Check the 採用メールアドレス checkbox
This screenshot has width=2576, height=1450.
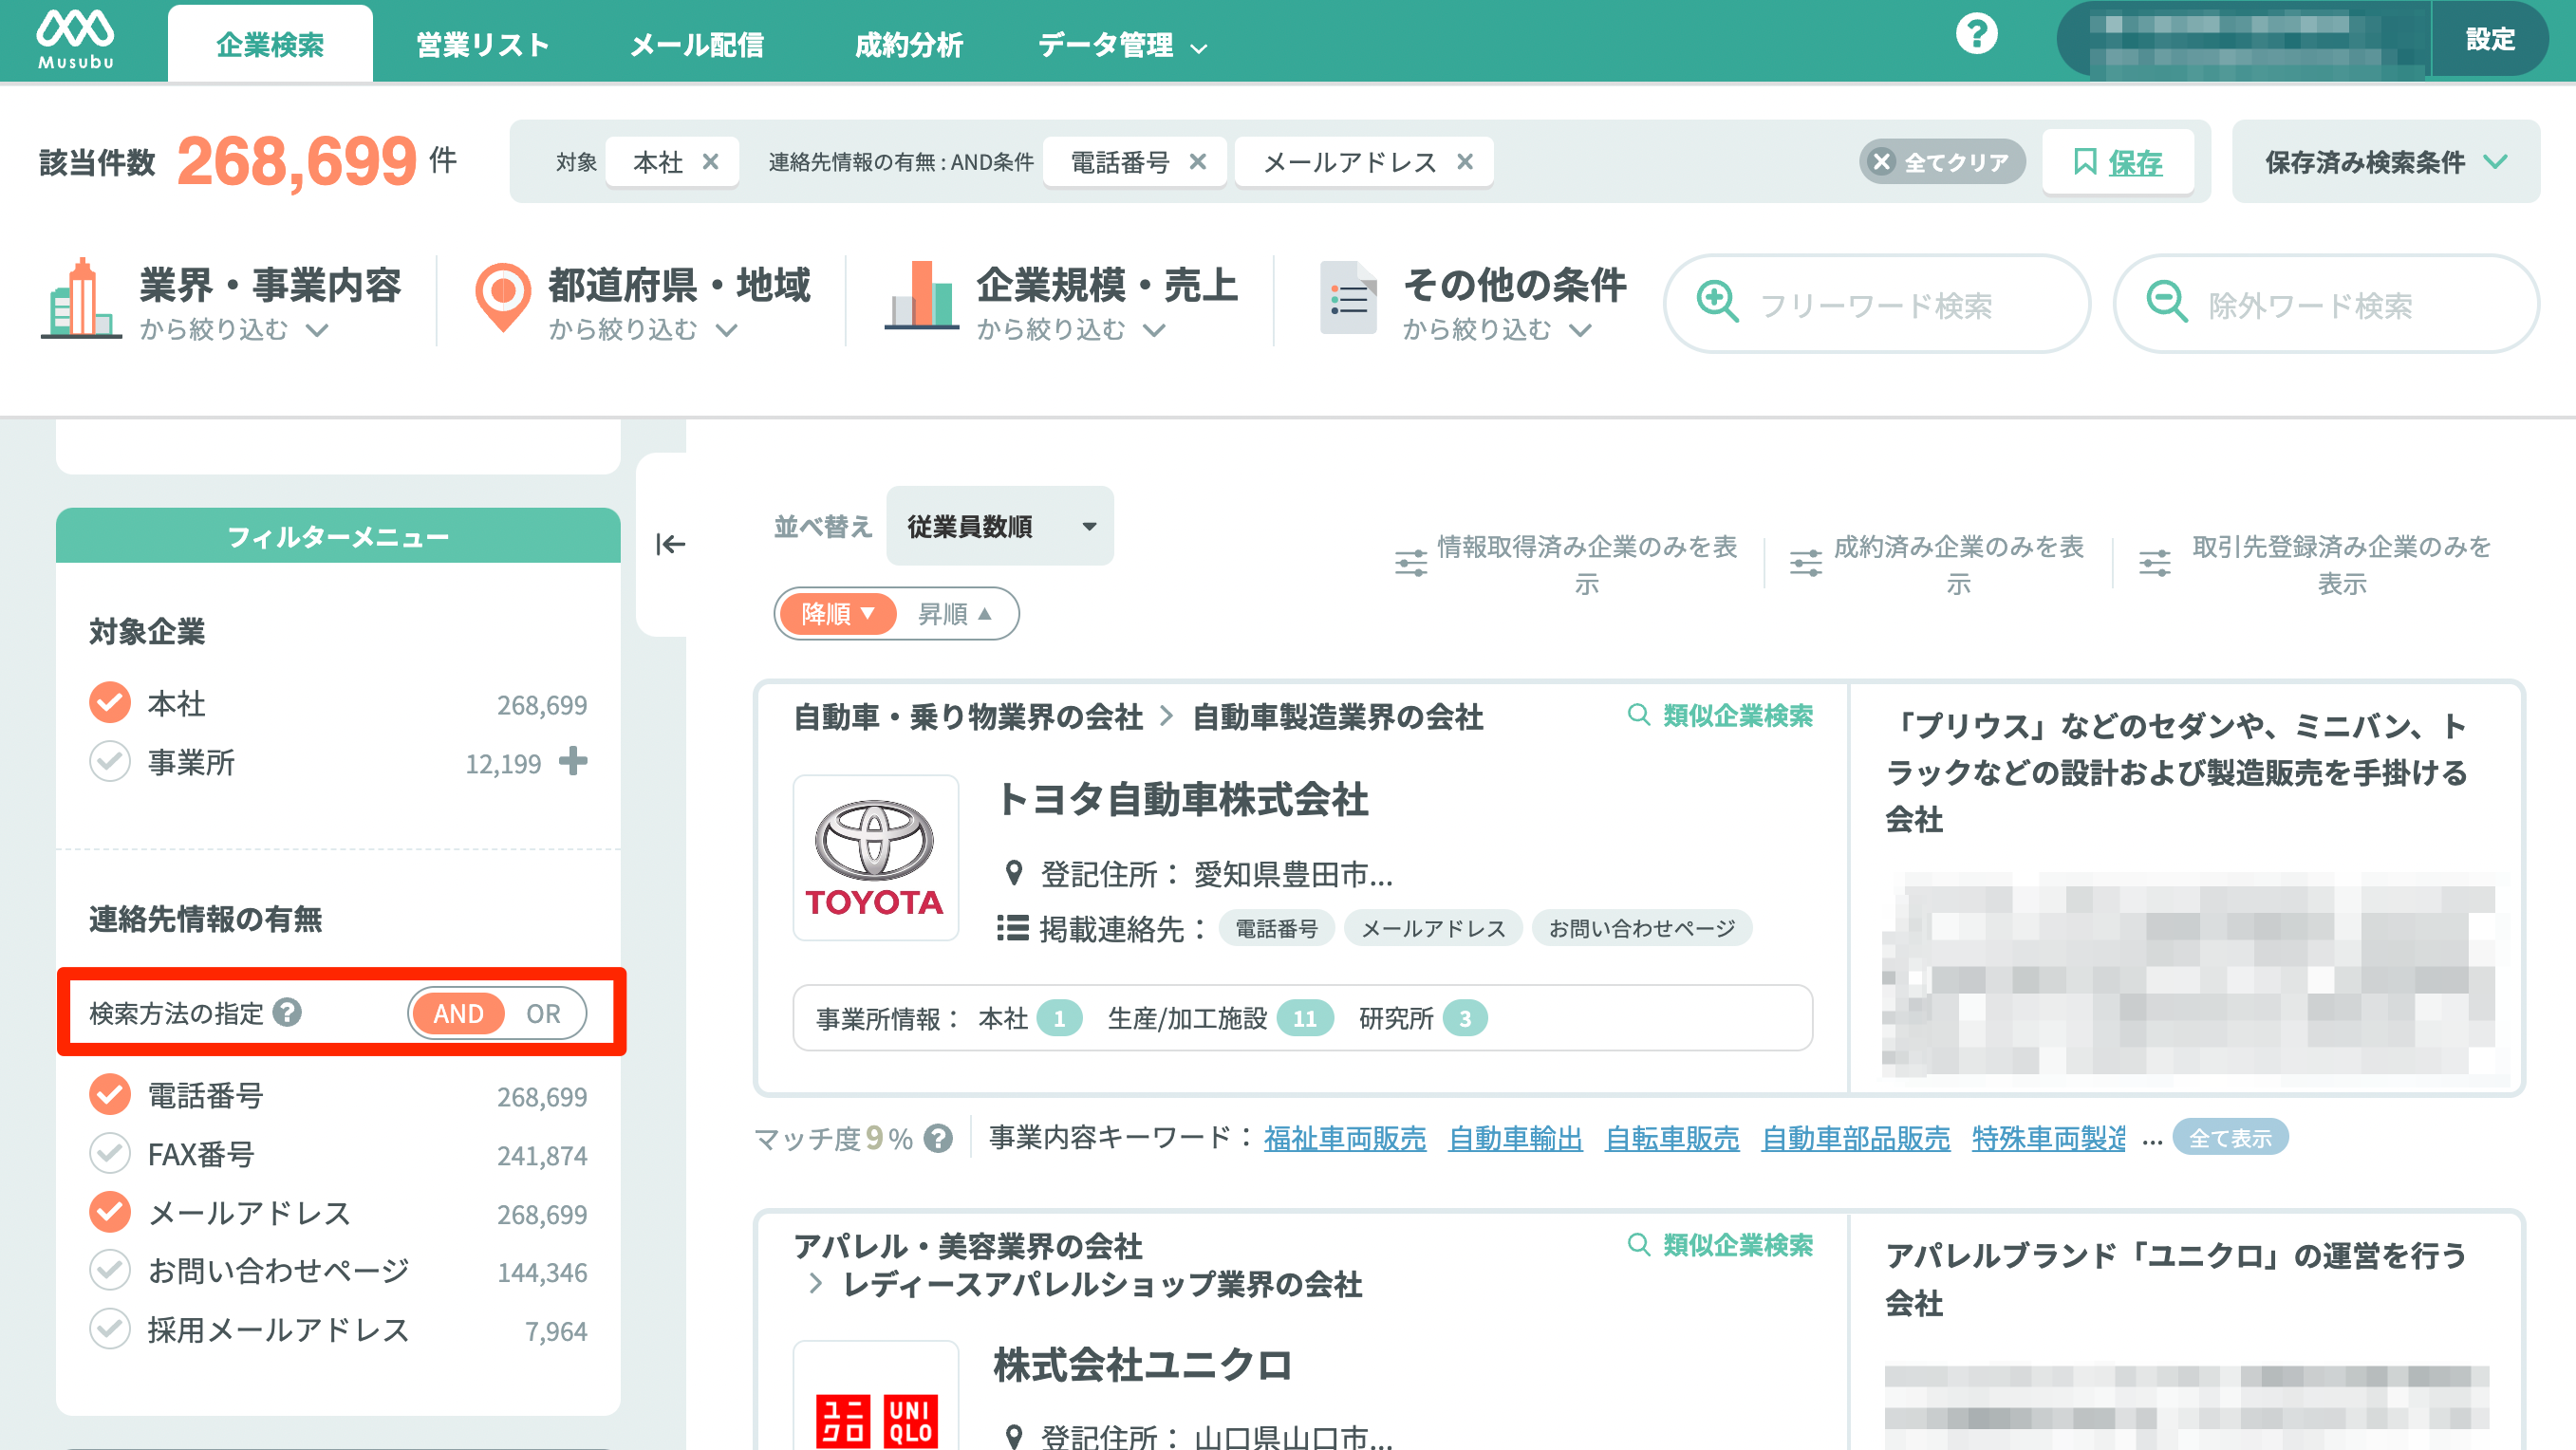pos(110,1330)
